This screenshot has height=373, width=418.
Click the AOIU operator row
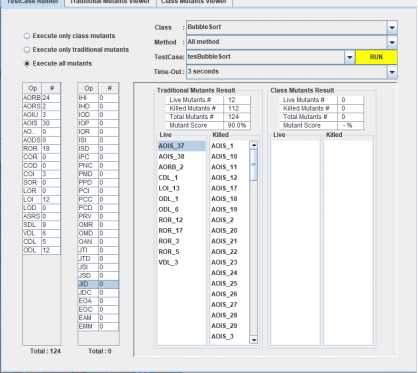(x=42, y=115)
